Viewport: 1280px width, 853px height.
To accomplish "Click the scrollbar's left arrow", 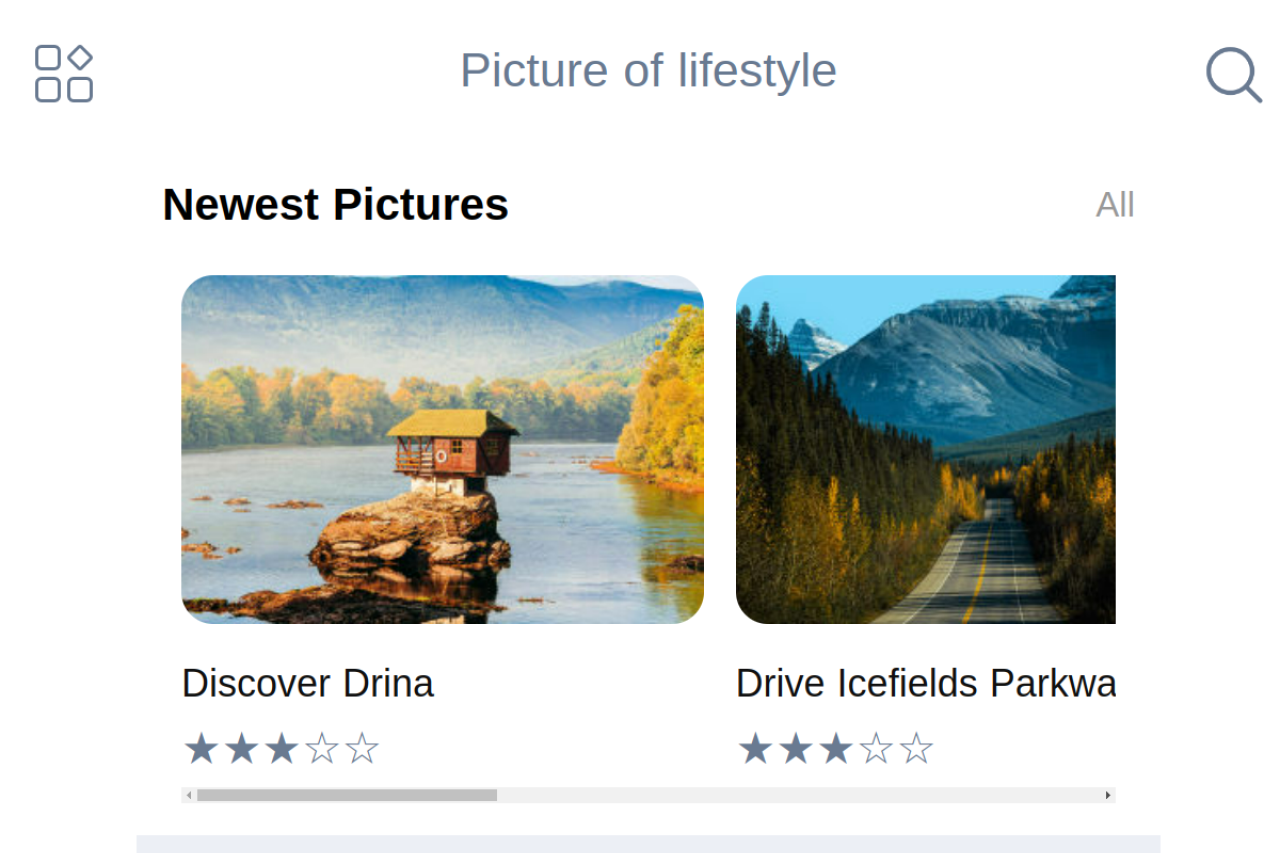I will 189,795.
